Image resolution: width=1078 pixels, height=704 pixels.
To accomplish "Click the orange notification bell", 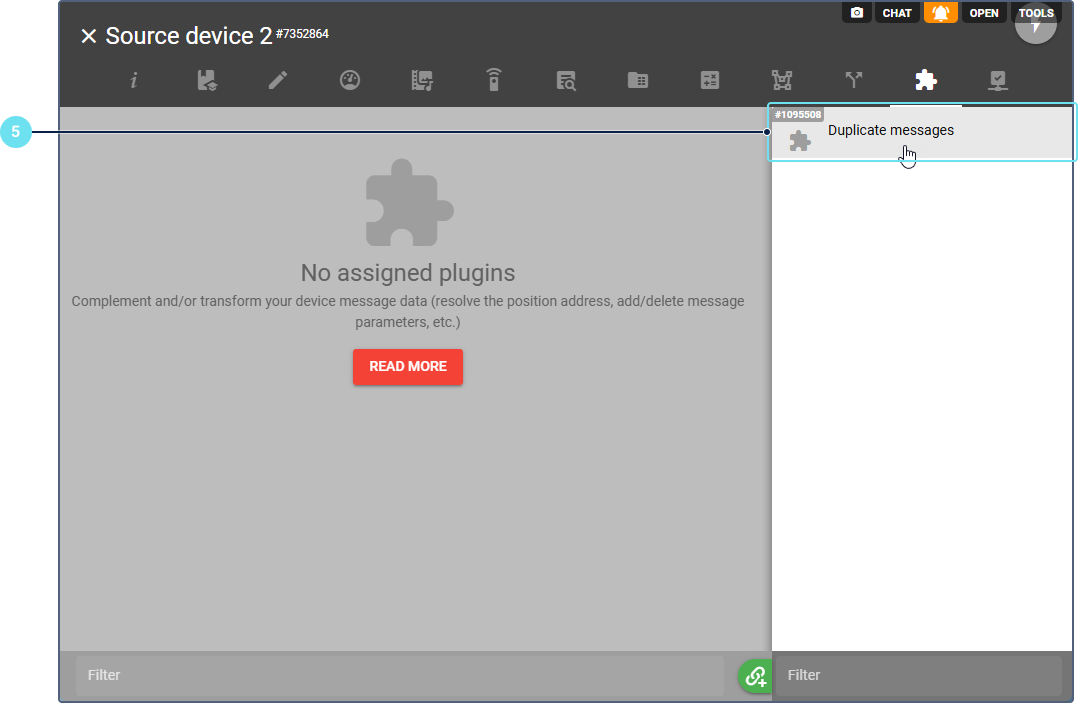I will pyautogui.click(x=940, y=13).
